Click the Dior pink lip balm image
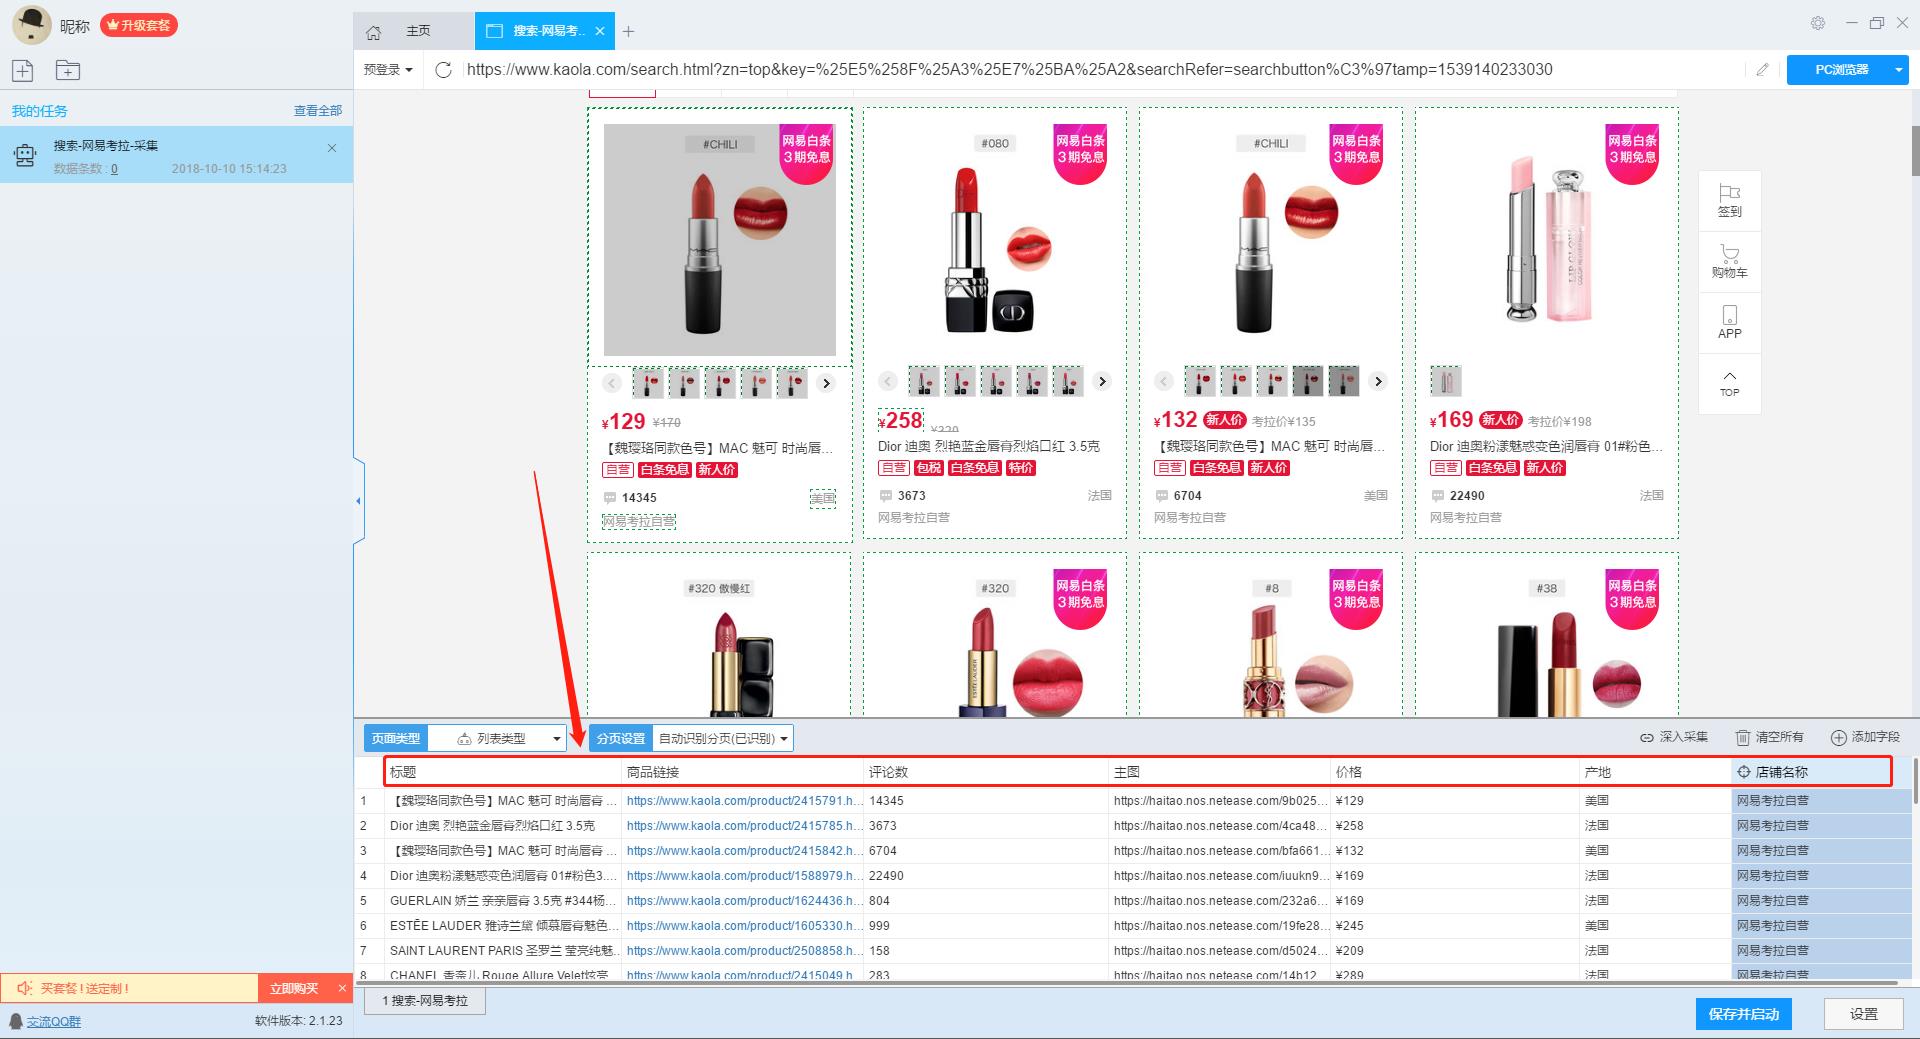Image resolution: width=1920 pixels, height=1039 pixels. coord(1546,240)
